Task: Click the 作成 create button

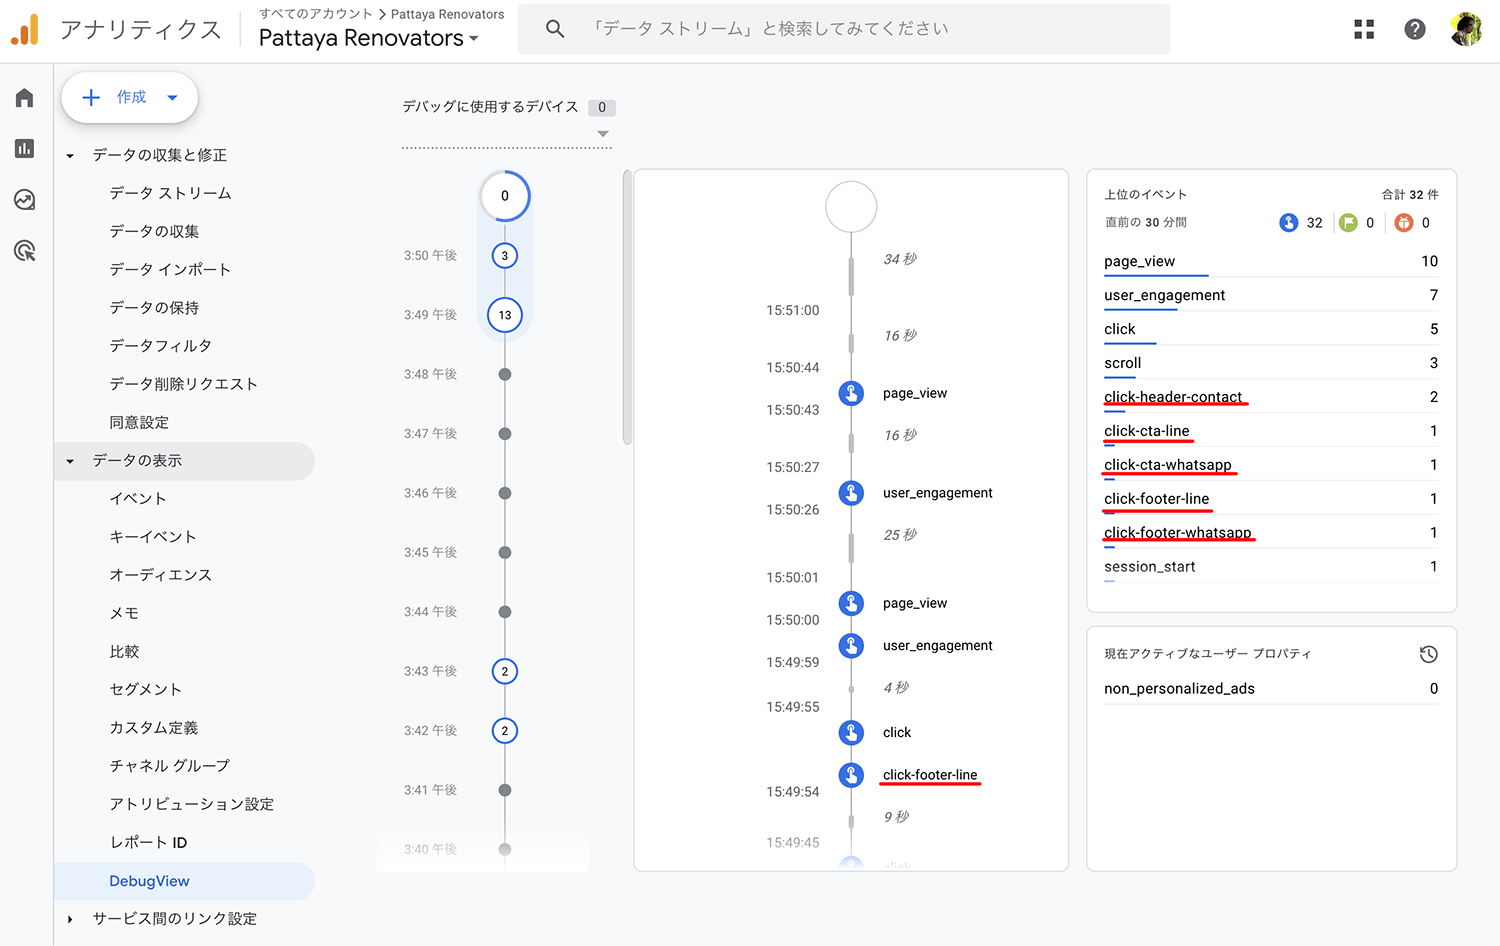Action: click(129, 97)
